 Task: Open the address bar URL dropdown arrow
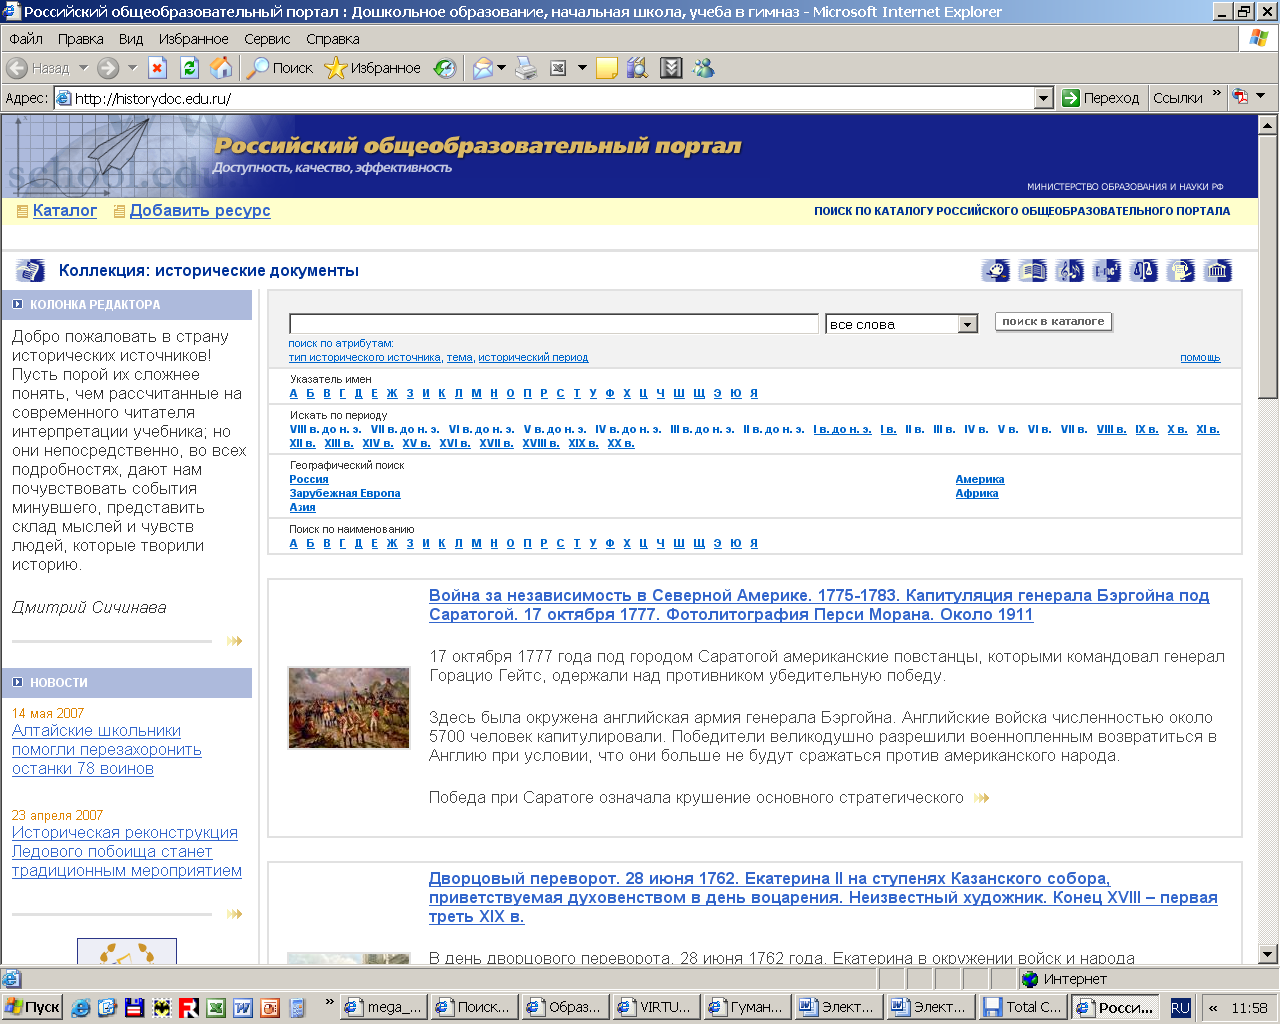coord(1044,98)
